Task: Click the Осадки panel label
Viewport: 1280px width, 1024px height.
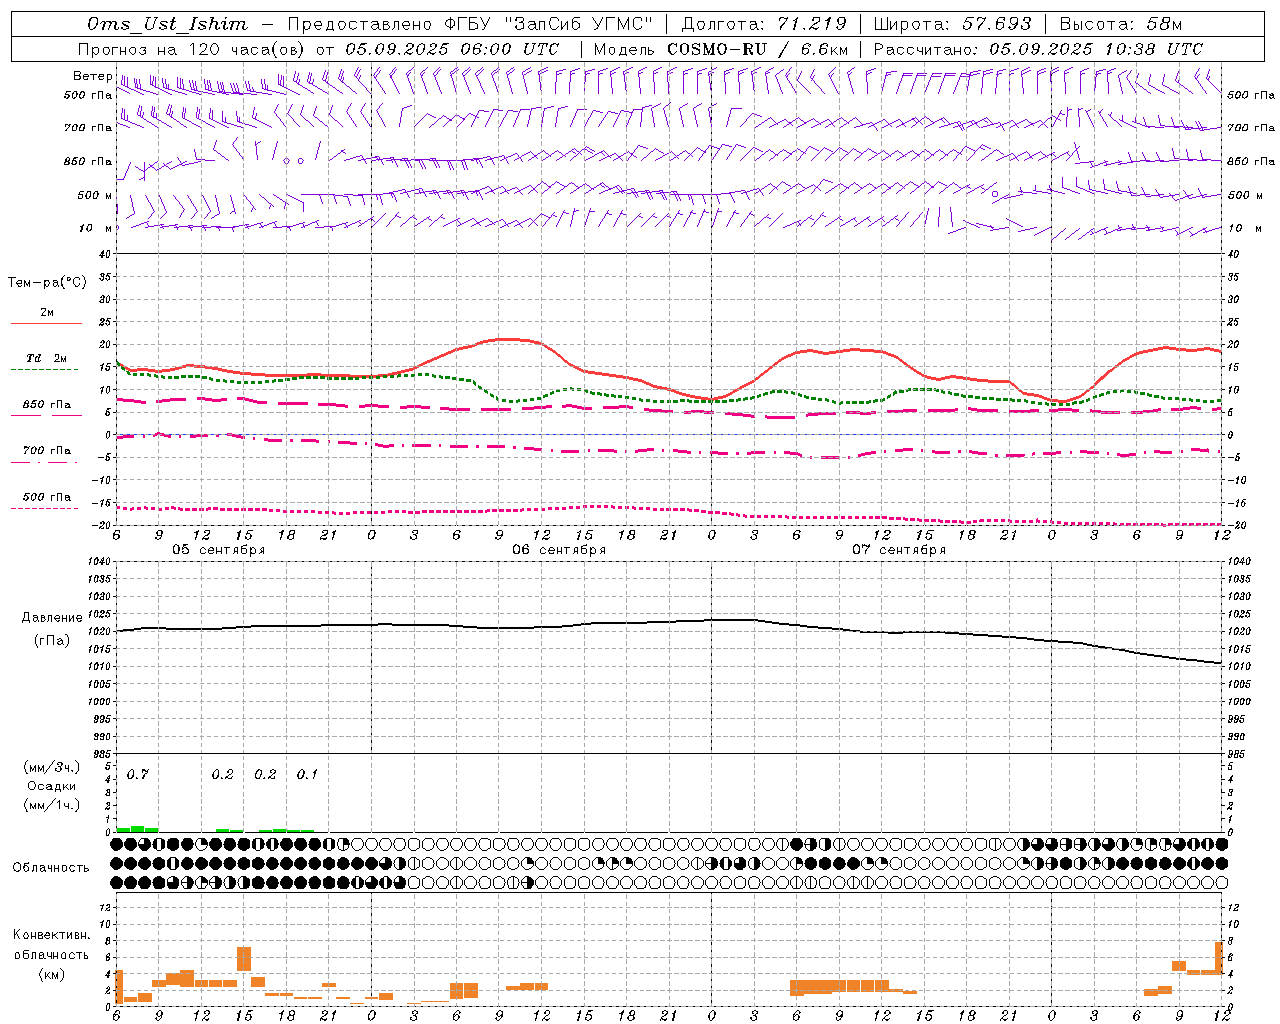Action: coord(51,786)
